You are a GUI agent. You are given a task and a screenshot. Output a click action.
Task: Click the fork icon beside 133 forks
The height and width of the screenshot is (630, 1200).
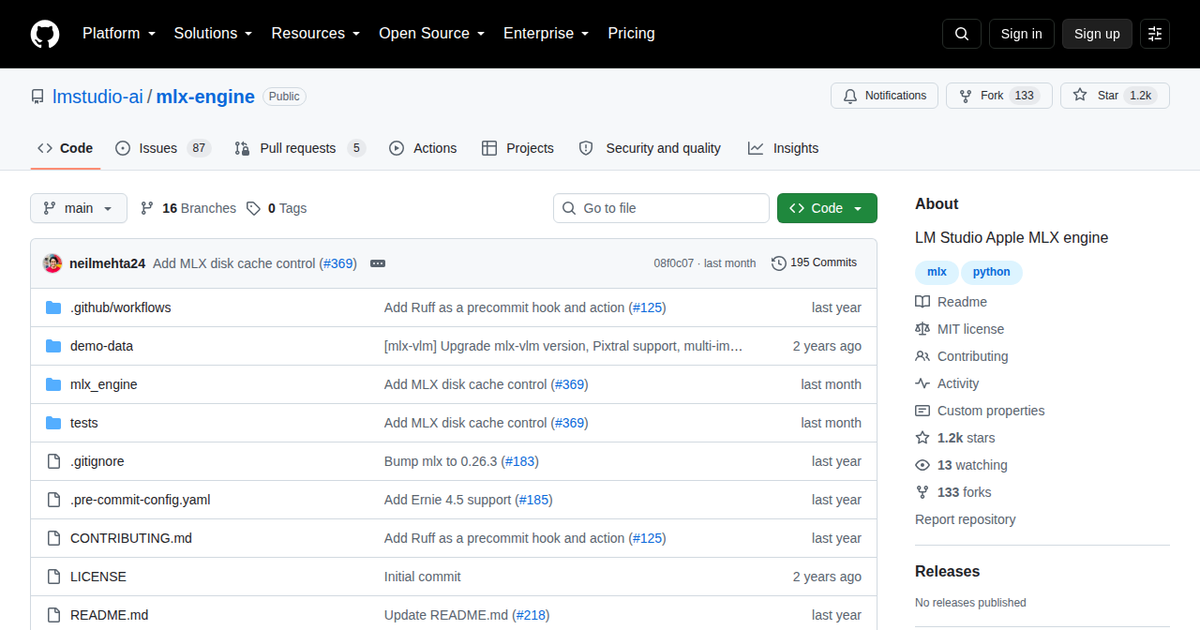click(x=922, y=492)
